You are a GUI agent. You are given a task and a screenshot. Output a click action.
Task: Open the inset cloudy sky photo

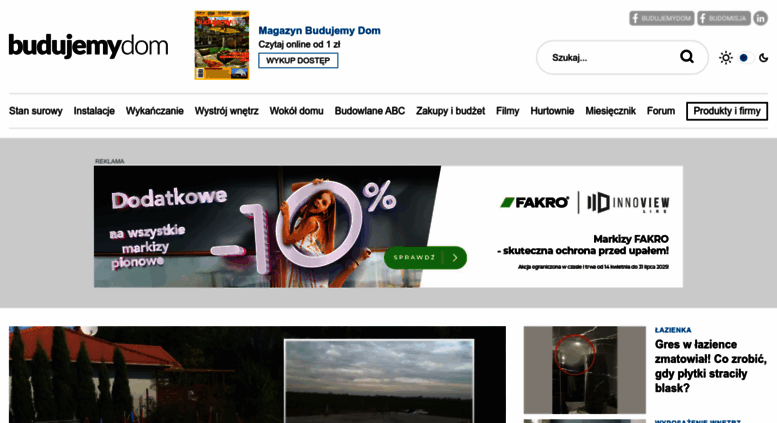[x=379, y=381]
